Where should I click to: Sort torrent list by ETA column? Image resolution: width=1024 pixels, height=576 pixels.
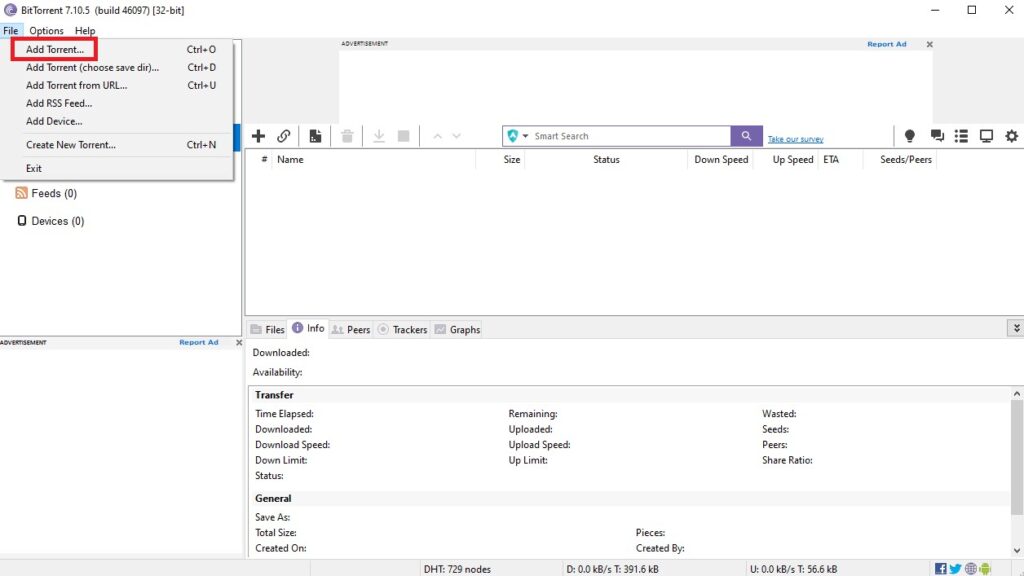point(842,159)
